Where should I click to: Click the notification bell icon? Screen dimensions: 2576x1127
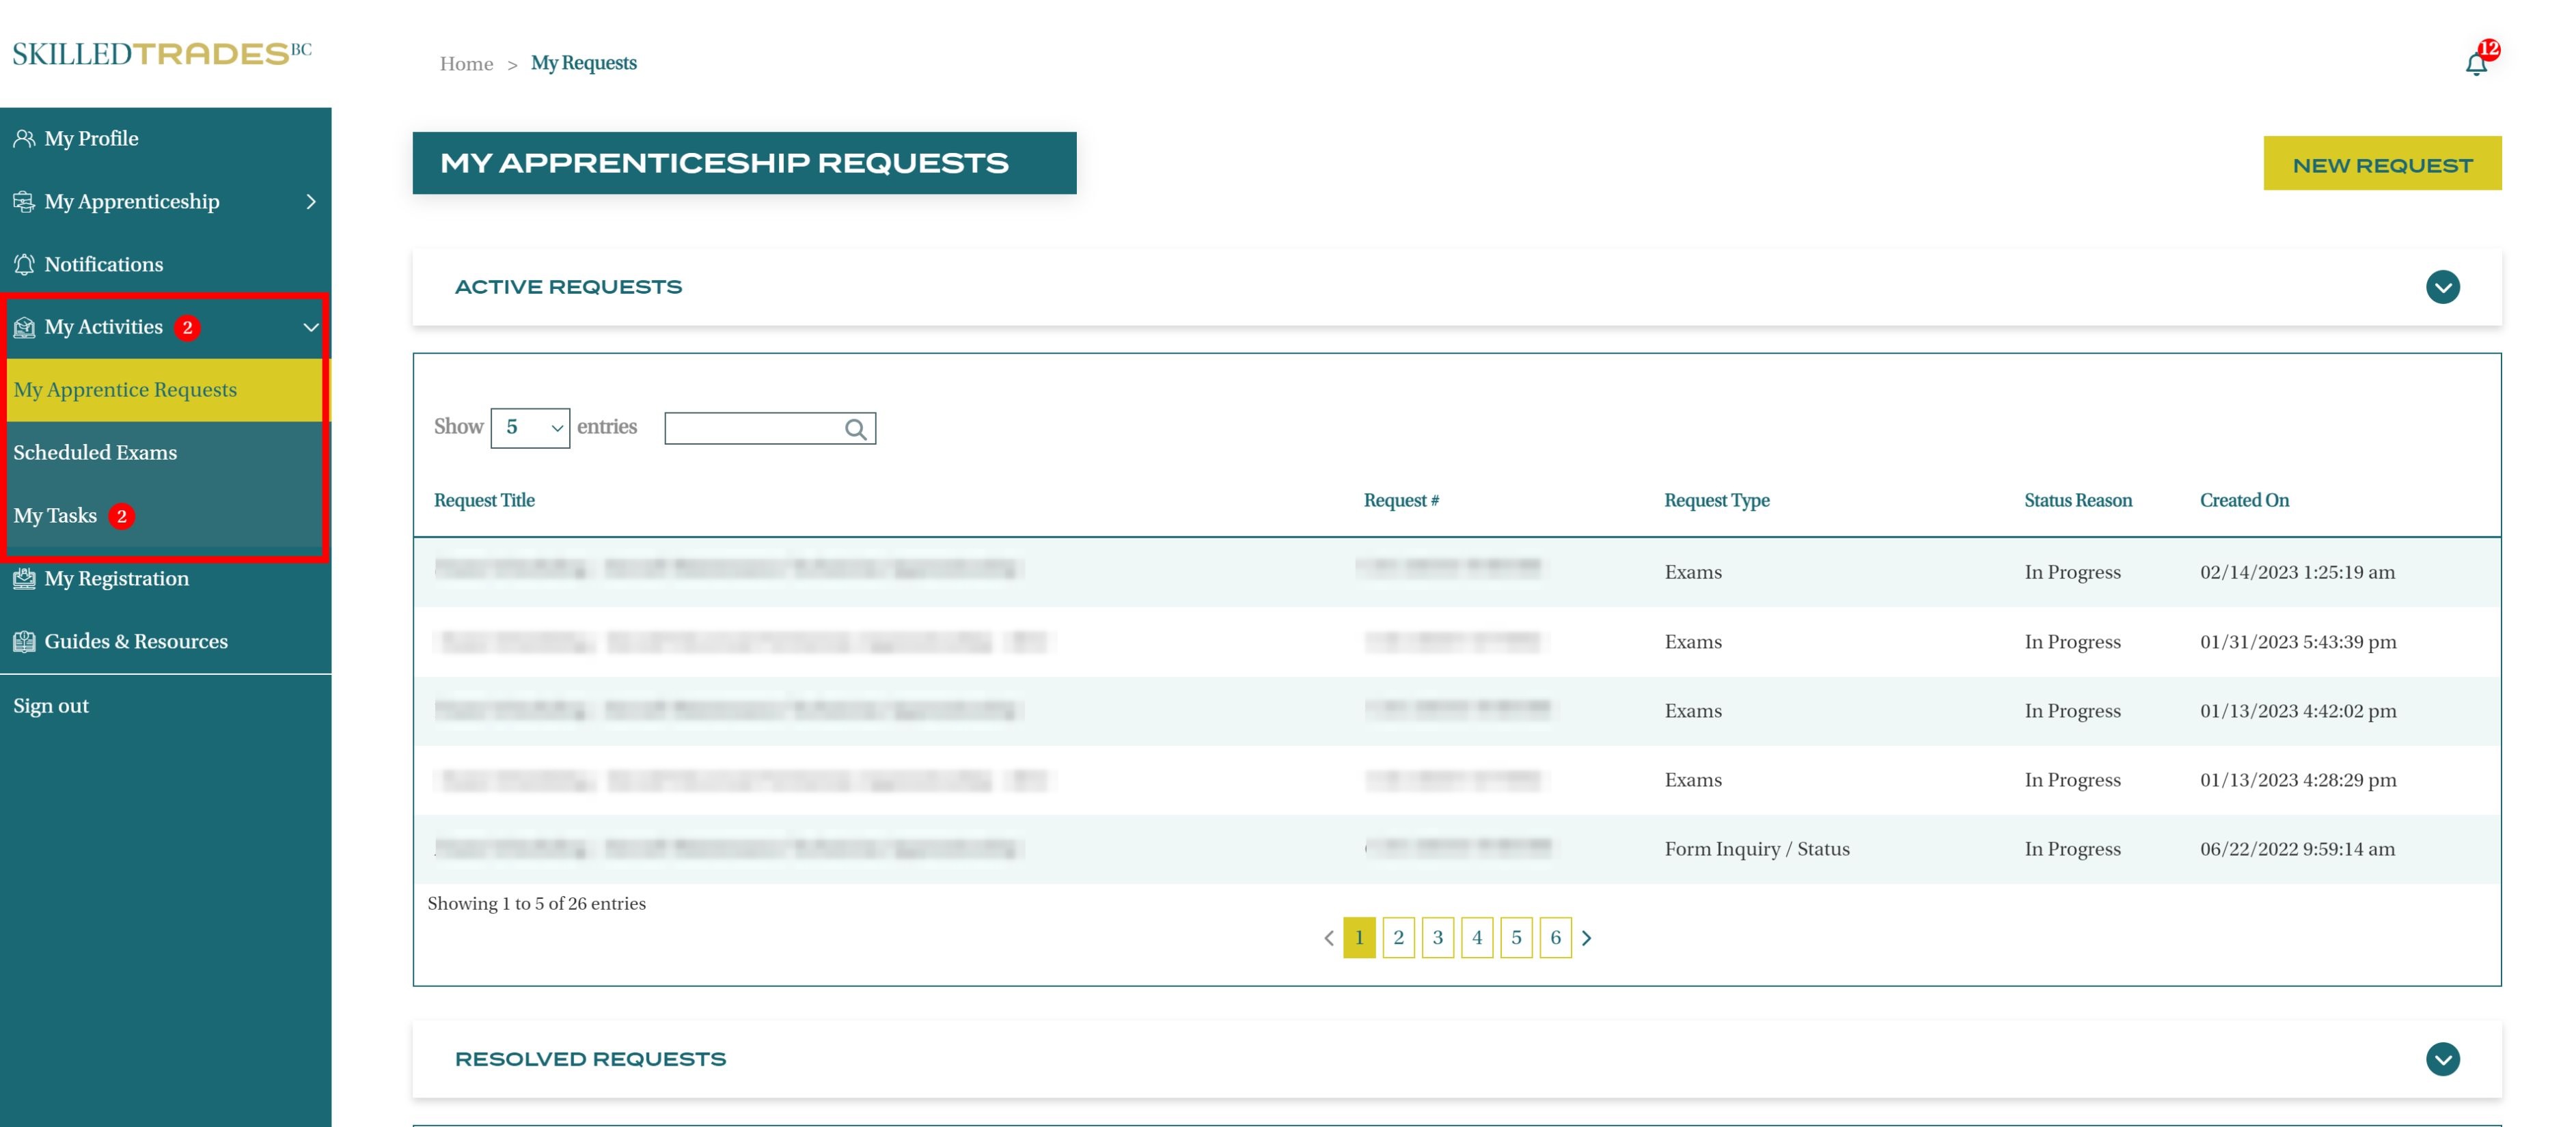(2475, 64)
